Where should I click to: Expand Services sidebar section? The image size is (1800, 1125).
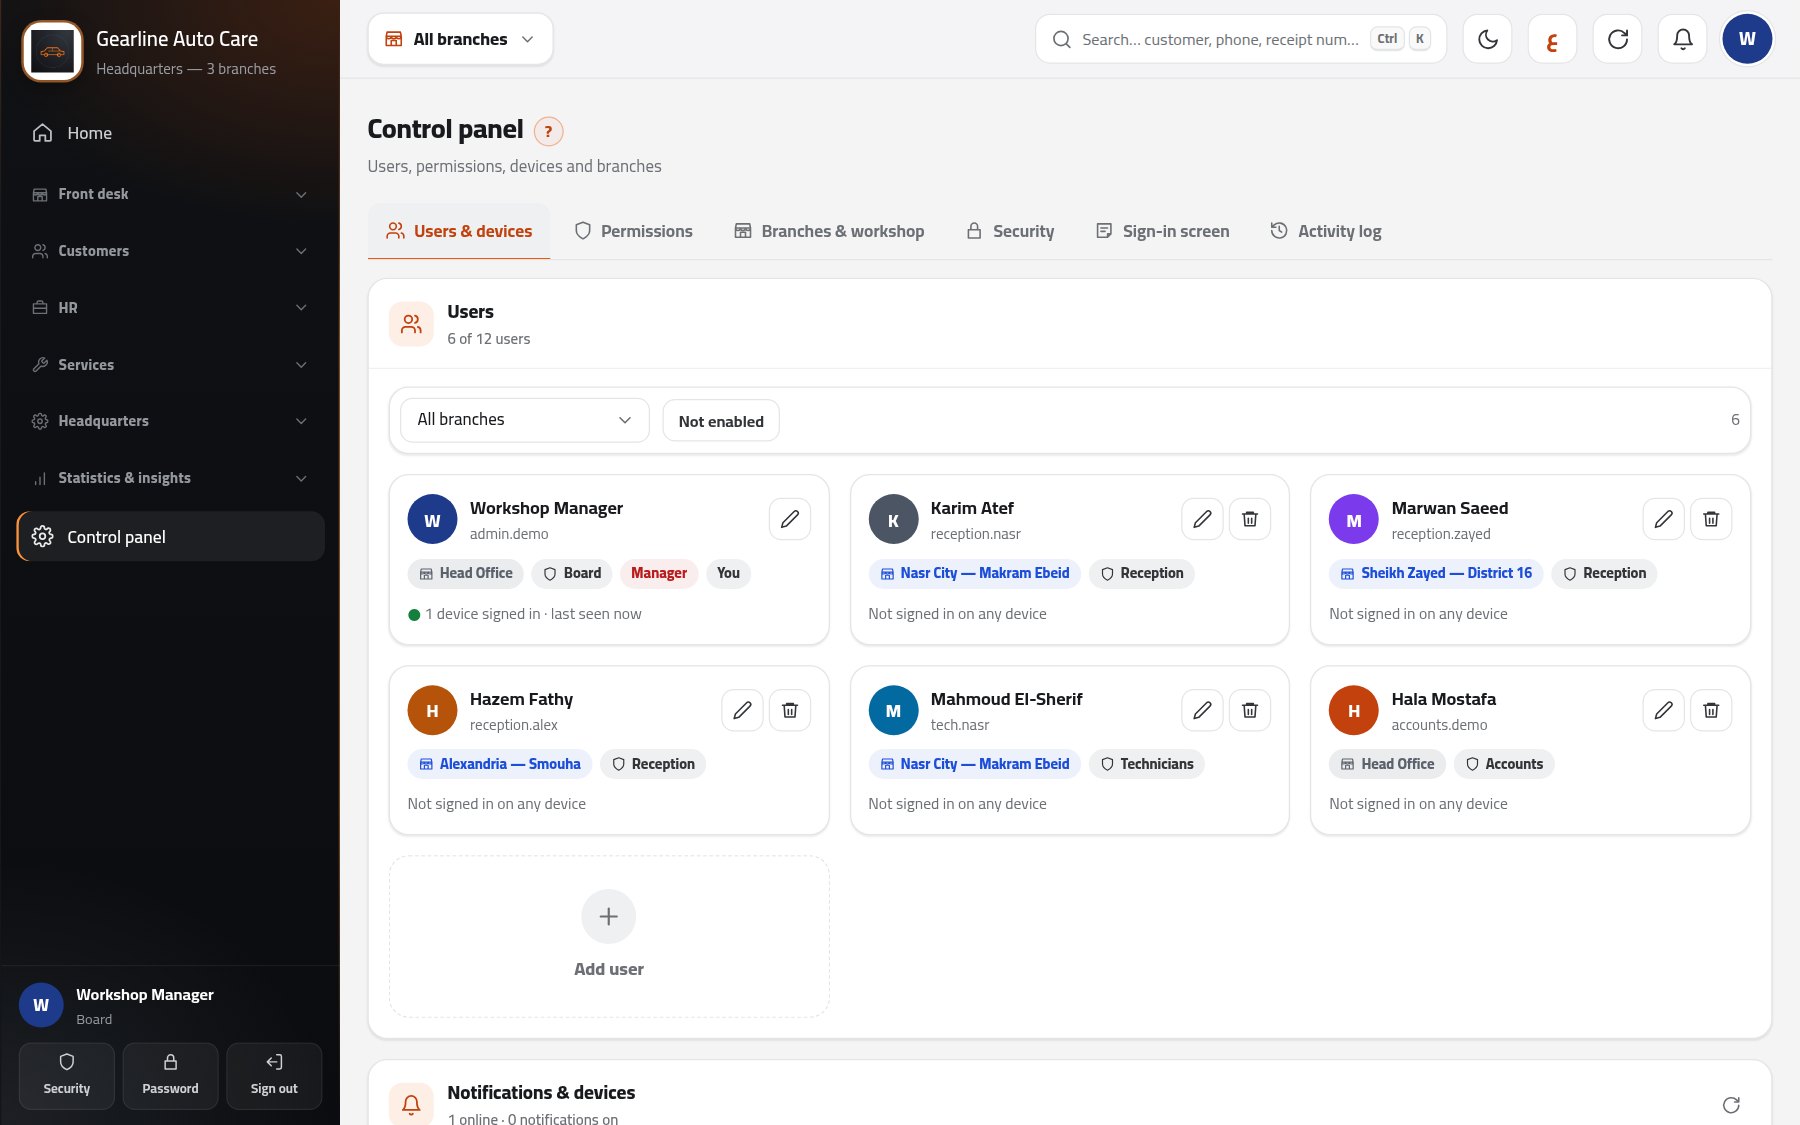click(170, 365)
